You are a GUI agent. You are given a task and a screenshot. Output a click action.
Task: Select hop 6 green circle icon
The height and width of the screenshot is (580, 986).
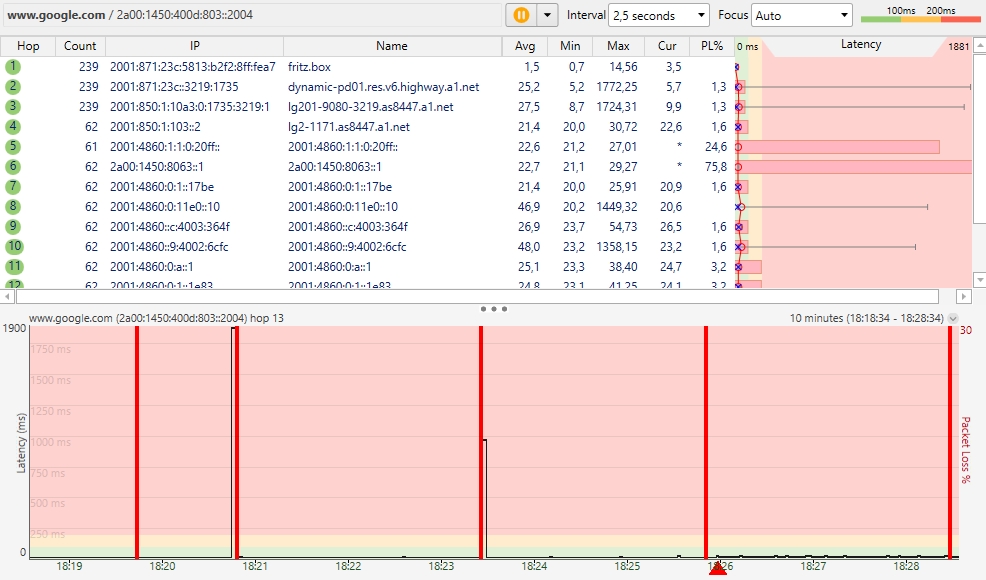pyautogui.click(x=13, y=166)
